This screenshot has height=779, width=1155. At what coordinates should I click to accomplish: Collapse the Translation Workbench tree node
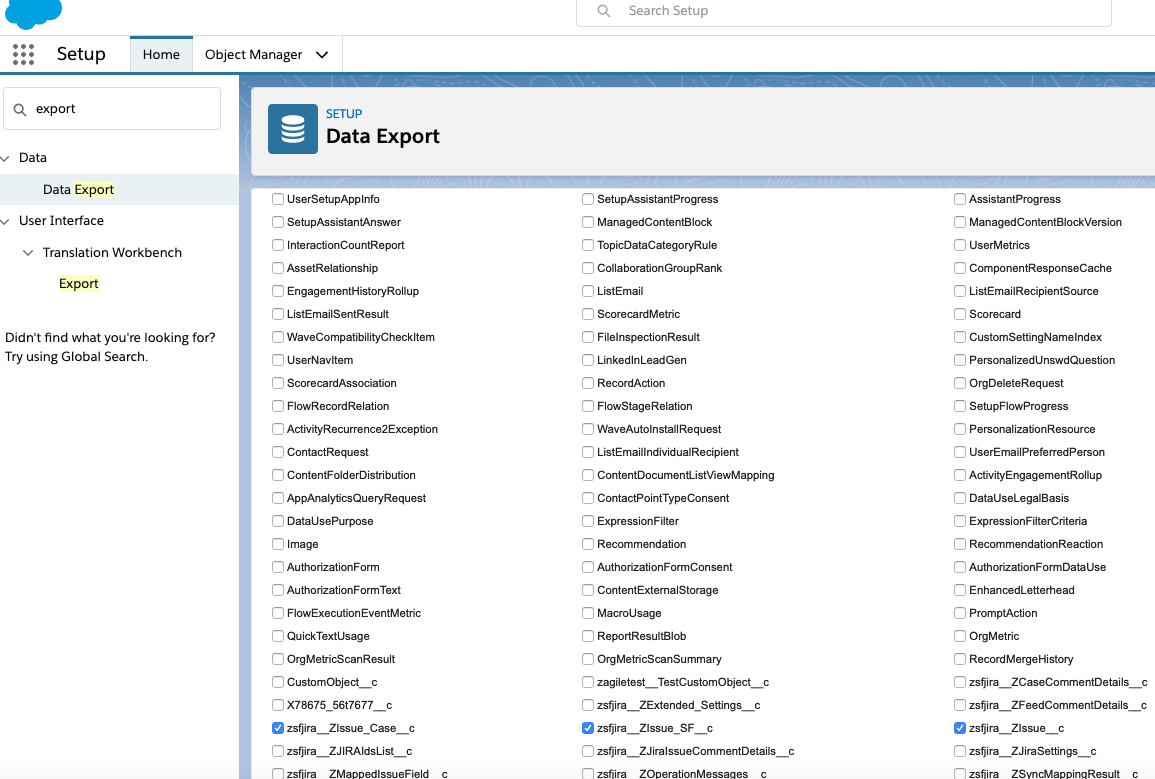(29, 253)
